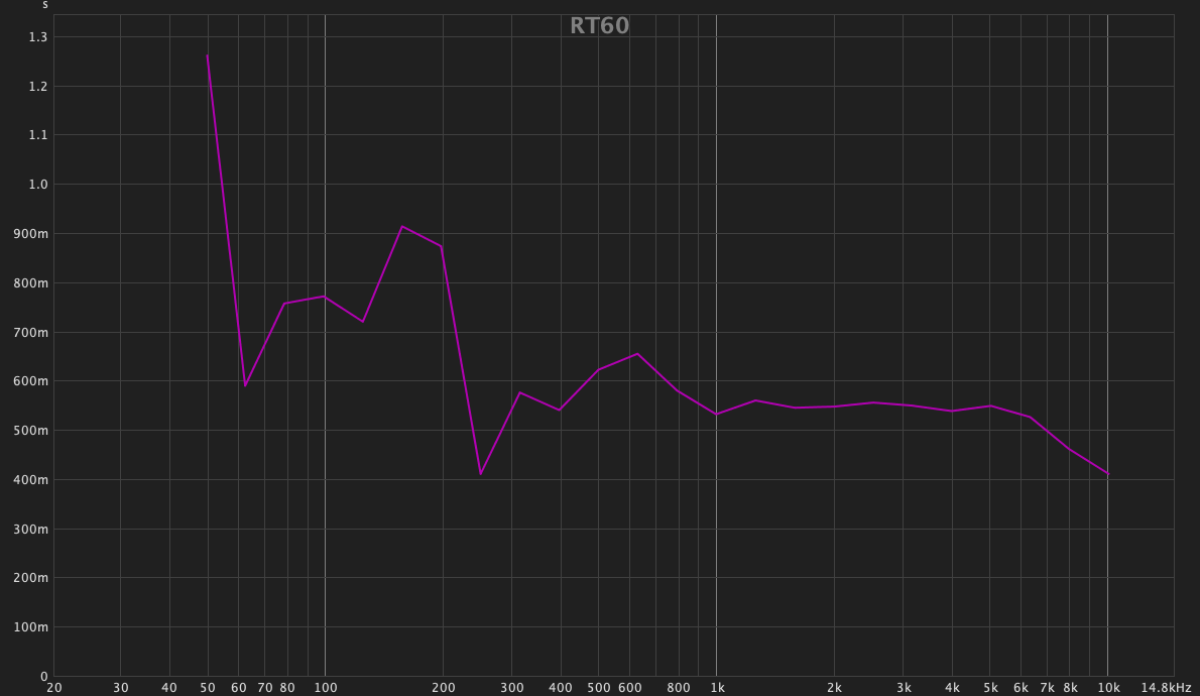Click the 20 label on frequency axis
Screen dimensions: 1200x696
(x=54, y=688)
